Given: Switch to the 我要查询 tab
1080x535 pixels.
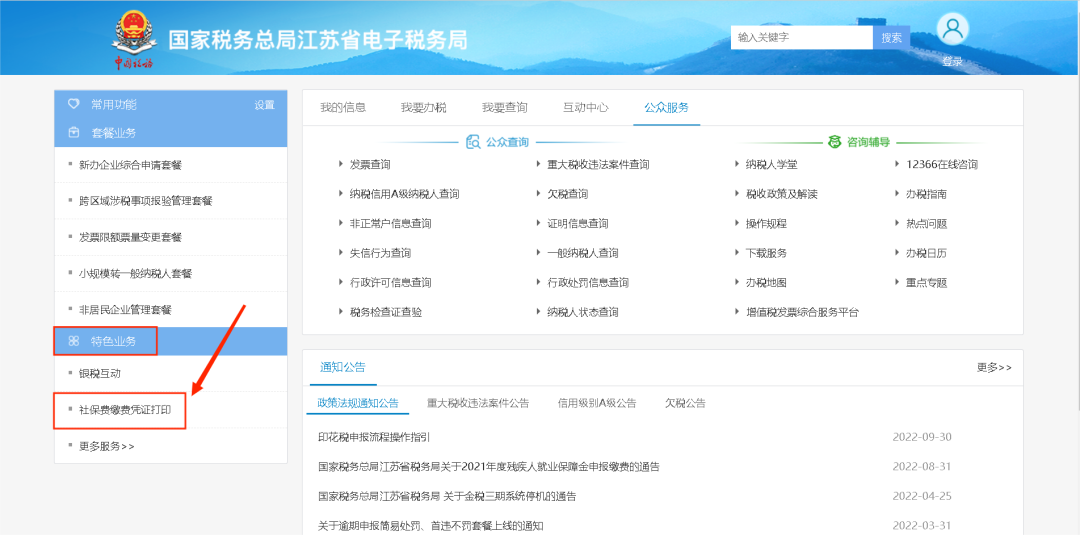Looking at the screenshot, I should [x=505, y=107].
